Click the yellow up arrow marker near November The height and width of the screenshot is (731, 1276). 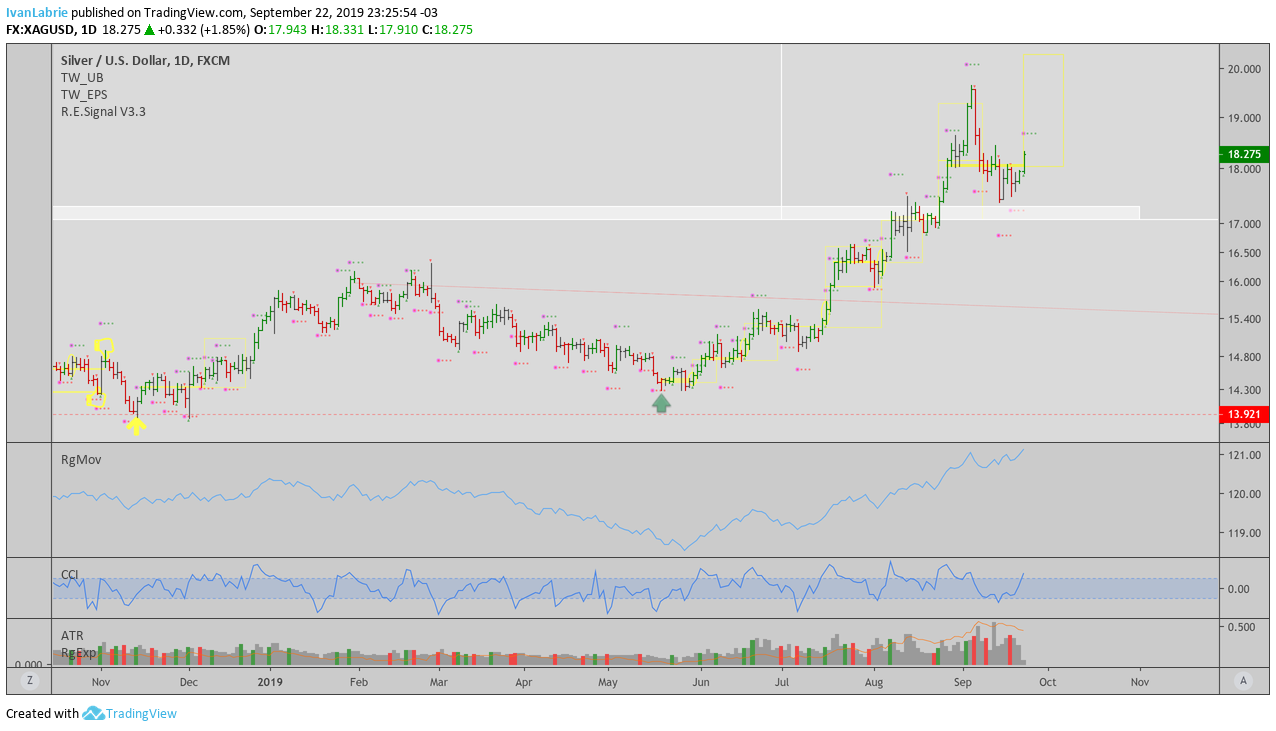tap(136, 425)
